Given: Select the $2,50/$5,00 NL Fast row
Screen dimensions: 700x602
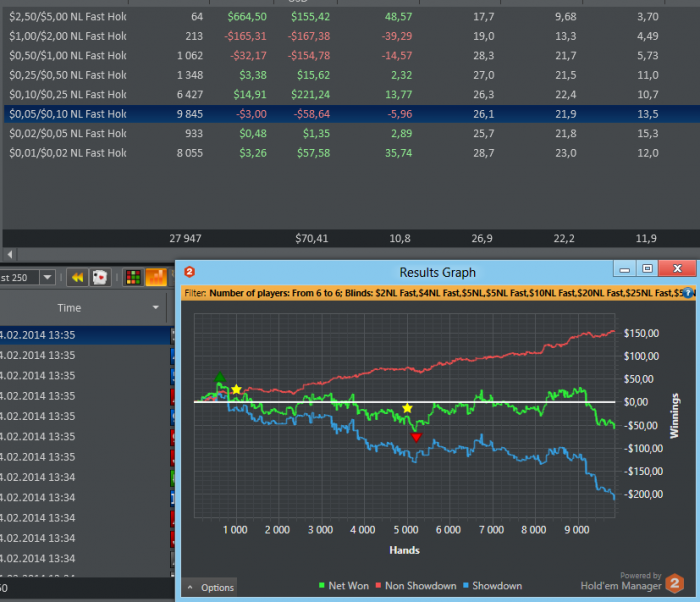Looking at the screenshot, I should (68, 16).
